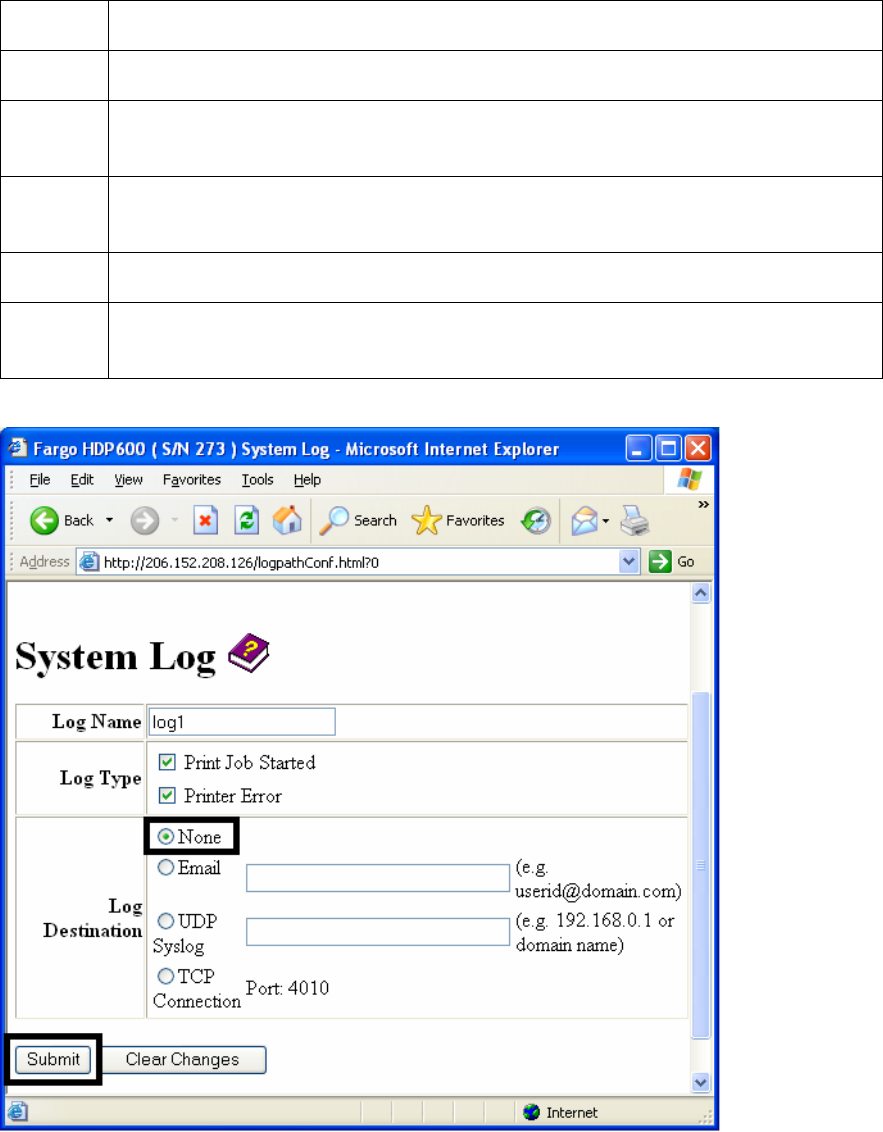Stop page loading with red X icon
Screen dimensions: 883x1132
[206, 520]
